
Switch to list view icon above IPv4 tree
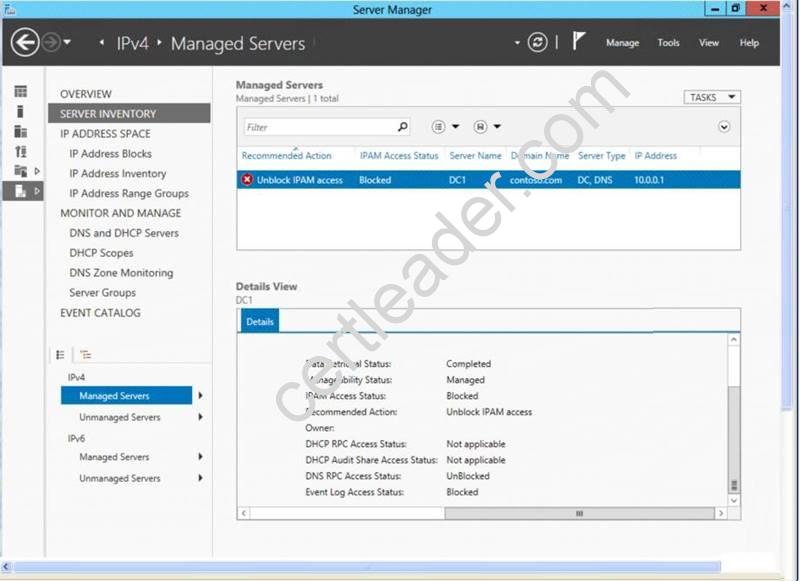[61, 354]
